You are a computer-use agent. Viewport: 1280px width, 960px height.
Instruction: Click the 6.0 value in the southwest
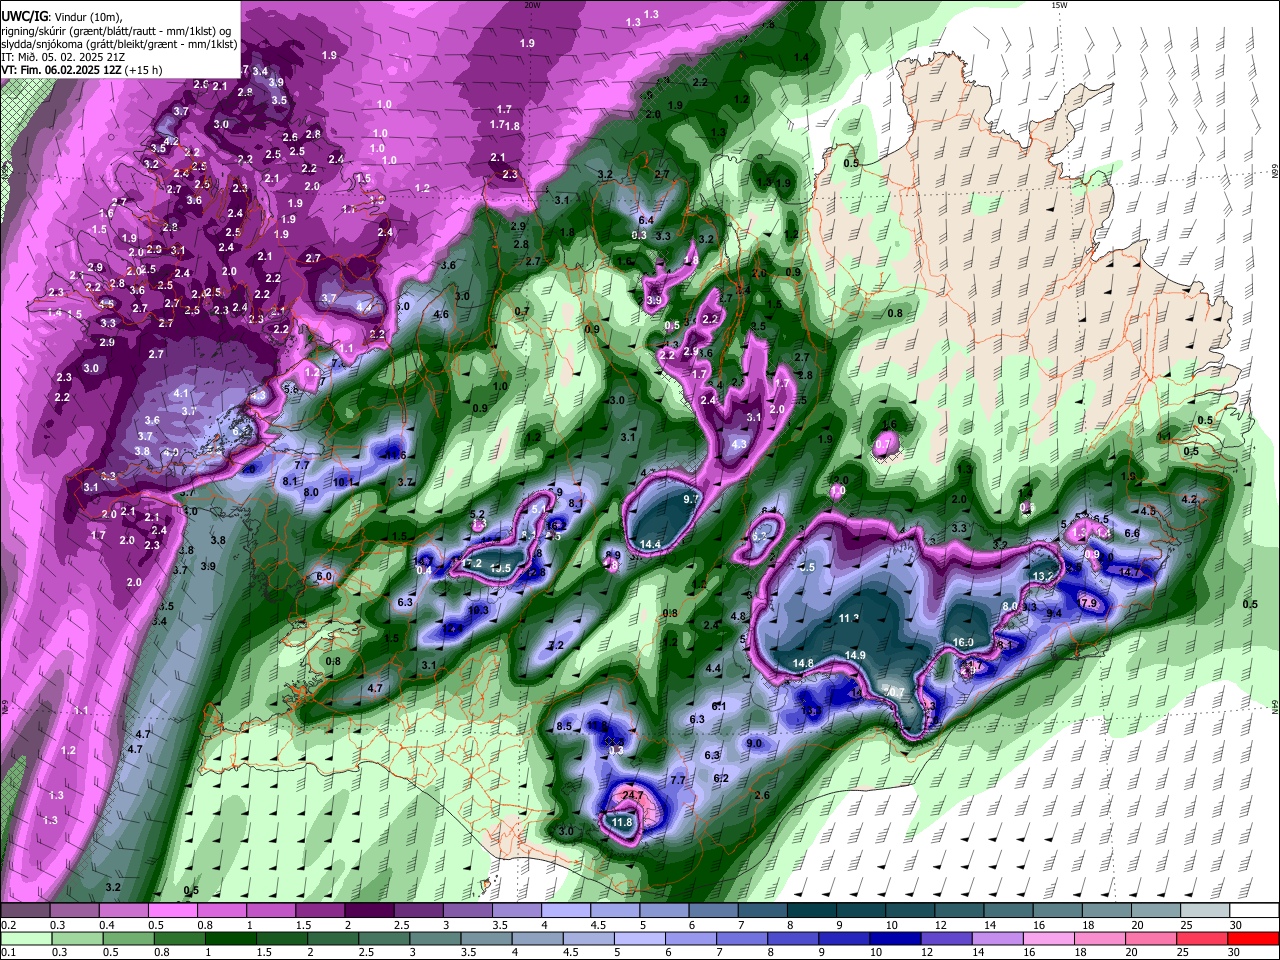click(324, 576)
